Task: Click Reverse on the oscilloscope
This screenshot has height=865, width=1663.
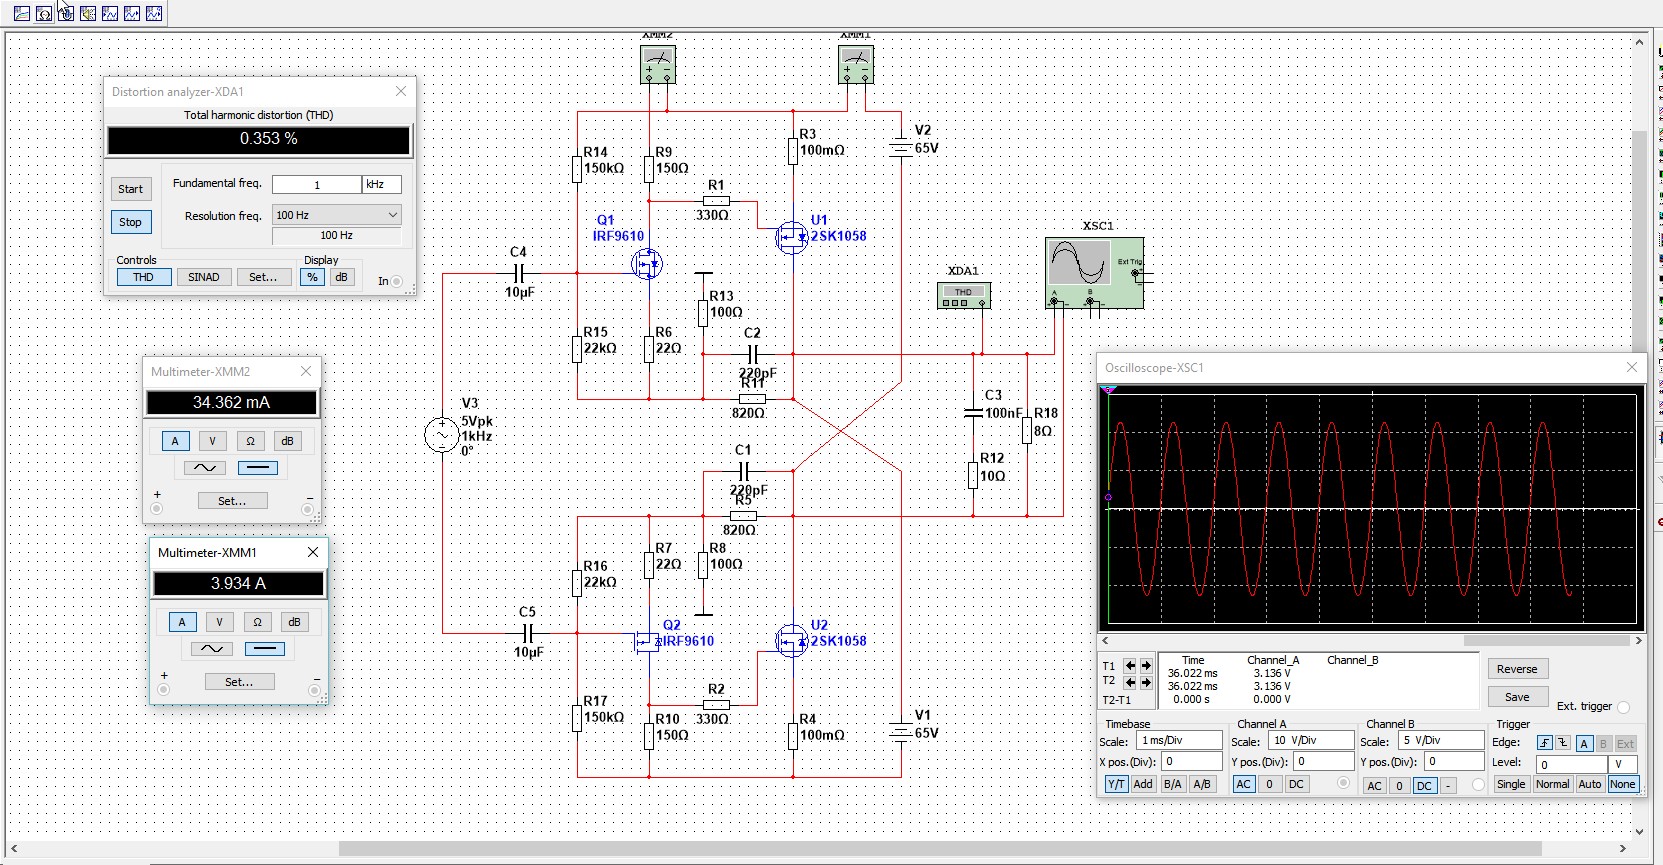Action: [1517, 669]
